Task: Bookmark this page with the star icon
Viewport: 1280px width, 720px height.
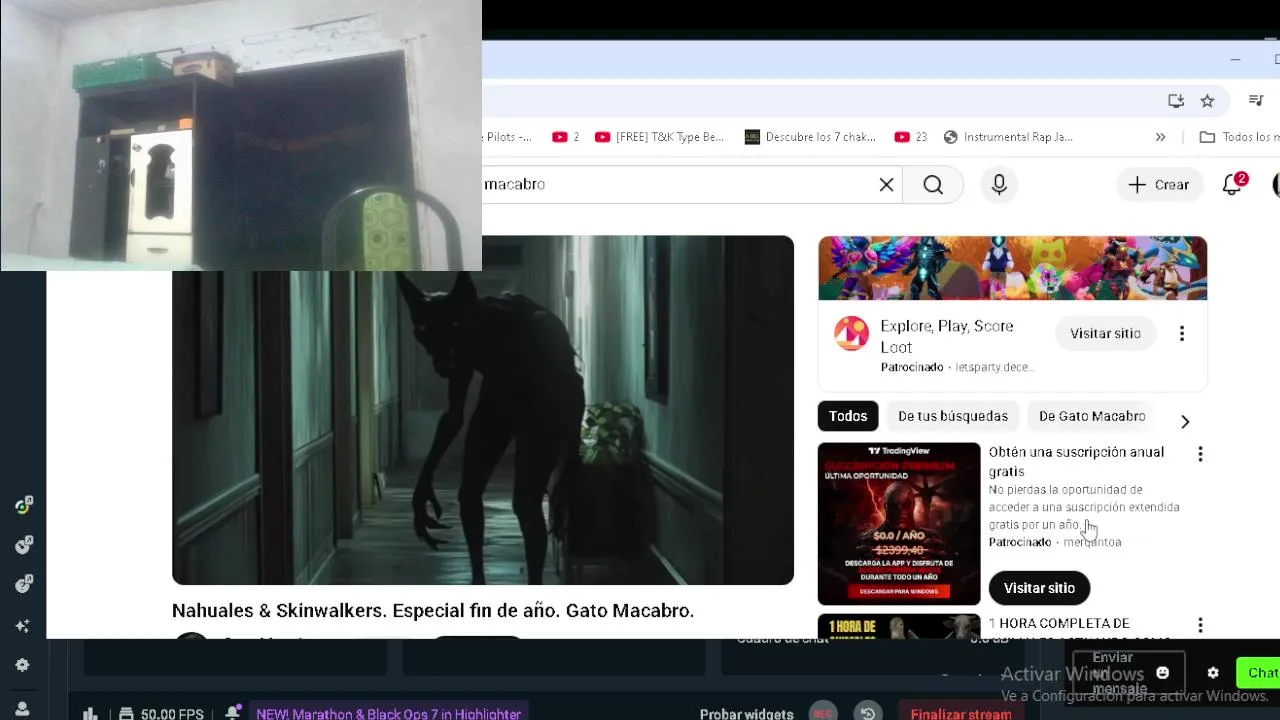Action: (x=1207, y=101)
